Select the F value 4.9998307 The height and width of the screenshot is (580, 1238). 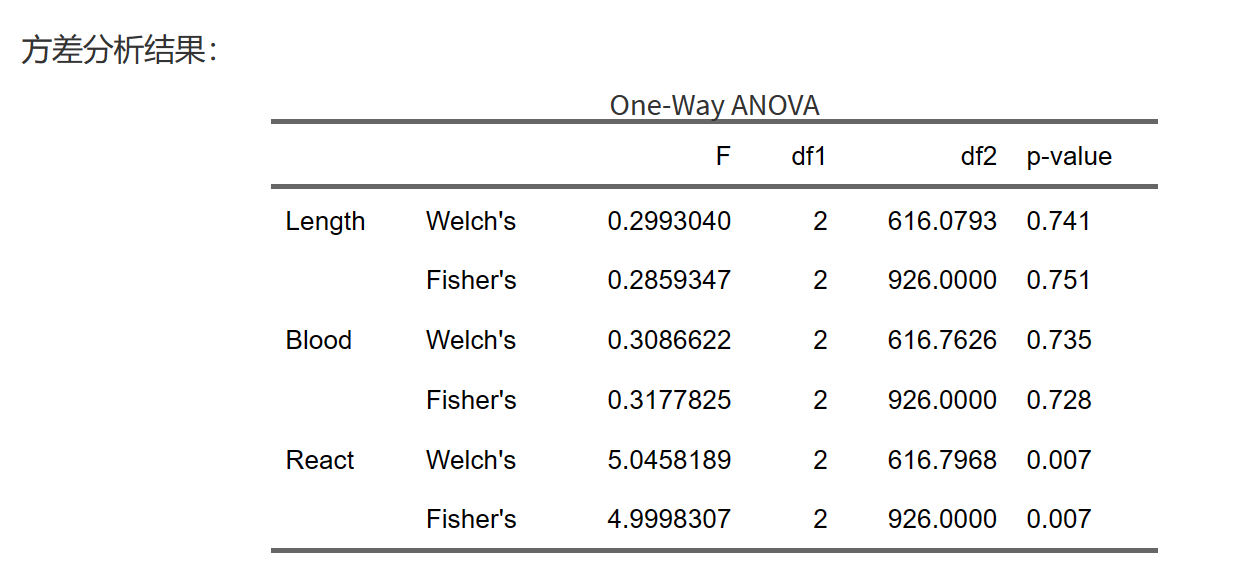click(x=669, y=519)
